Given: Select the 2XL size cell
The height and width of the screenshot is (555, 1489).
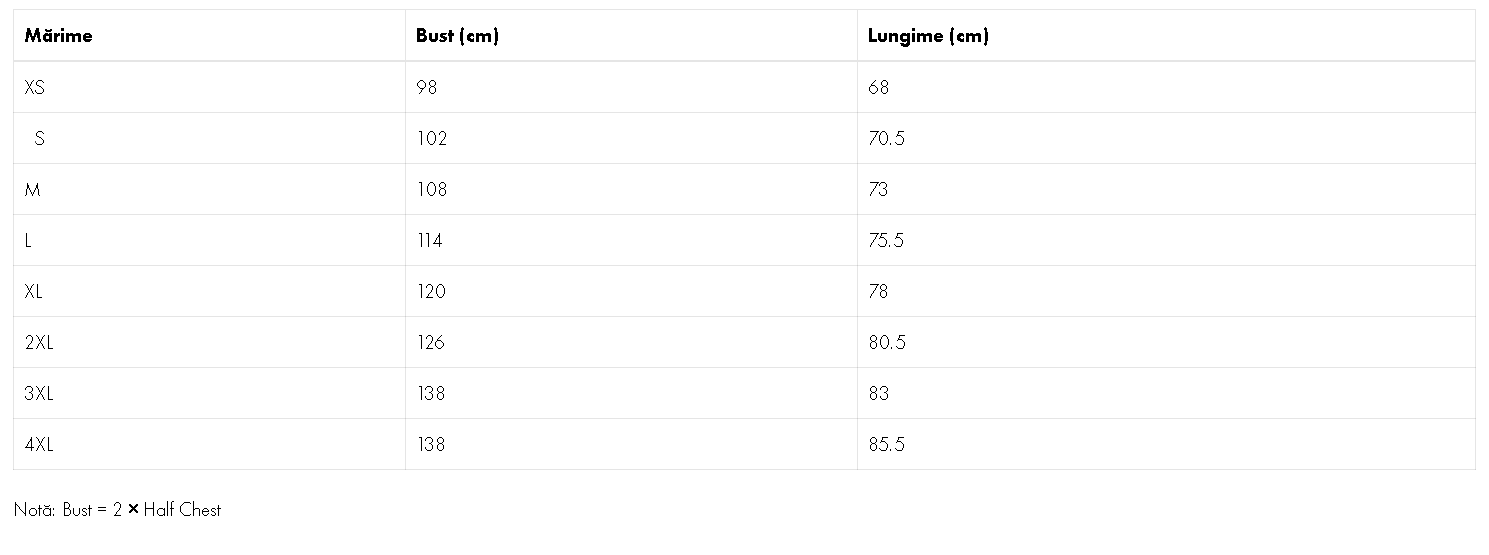Looking at the screenshot, I should [x=39, y=343].
